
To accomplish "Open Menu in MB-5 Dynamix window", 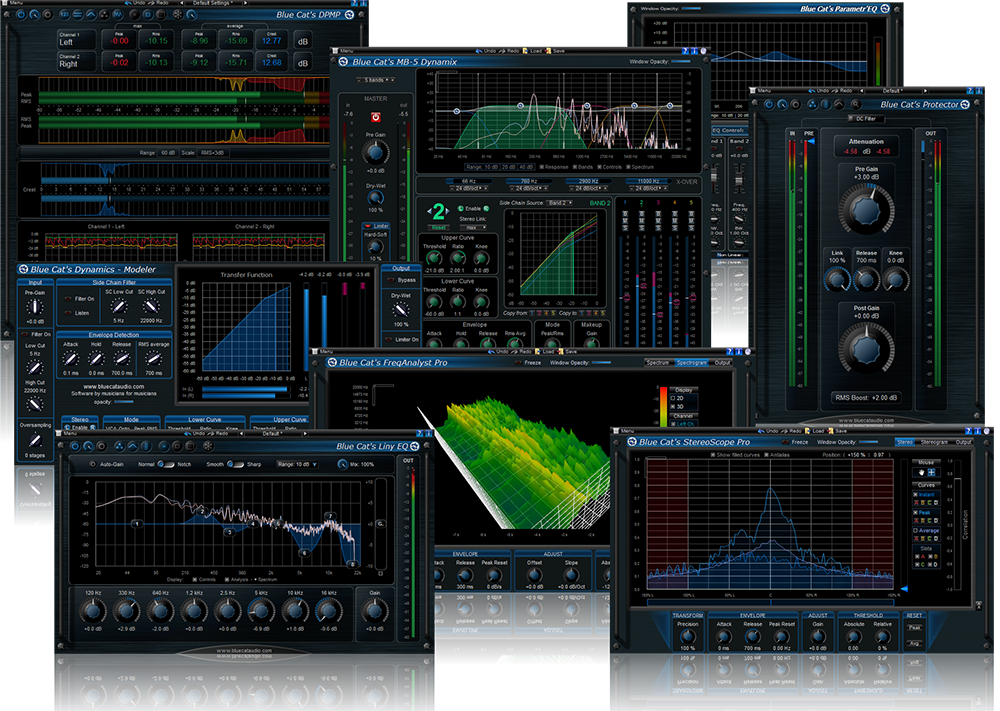I will (344, 51).
